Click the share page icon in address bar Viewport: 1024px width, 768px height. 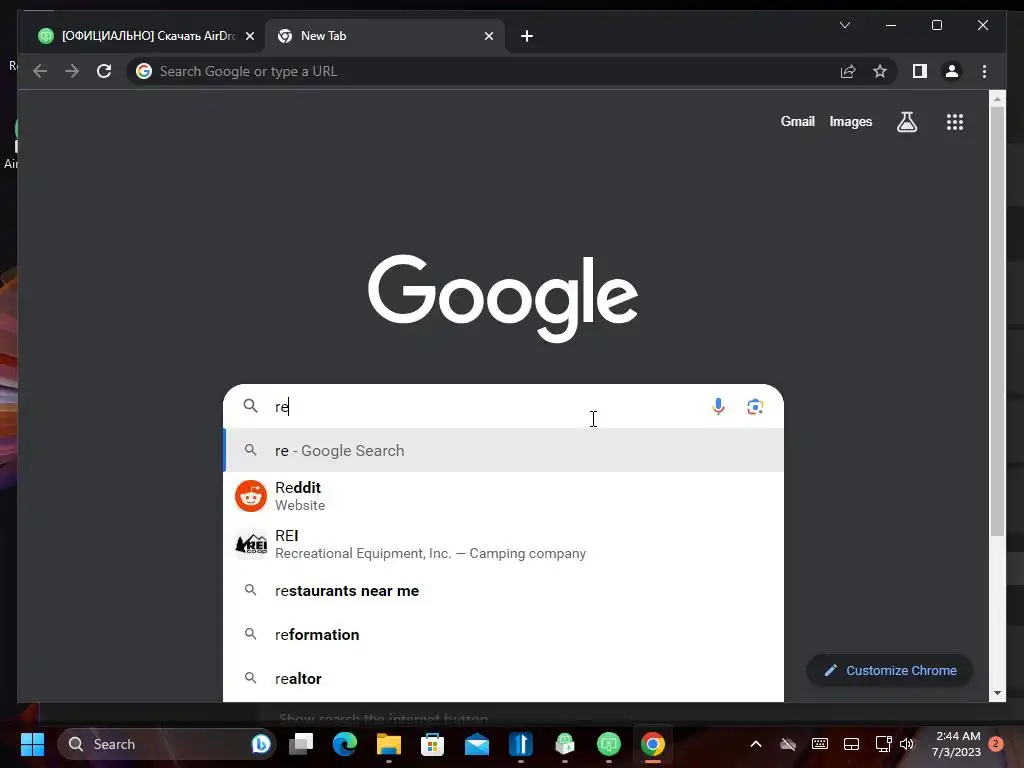click(848, 71)
